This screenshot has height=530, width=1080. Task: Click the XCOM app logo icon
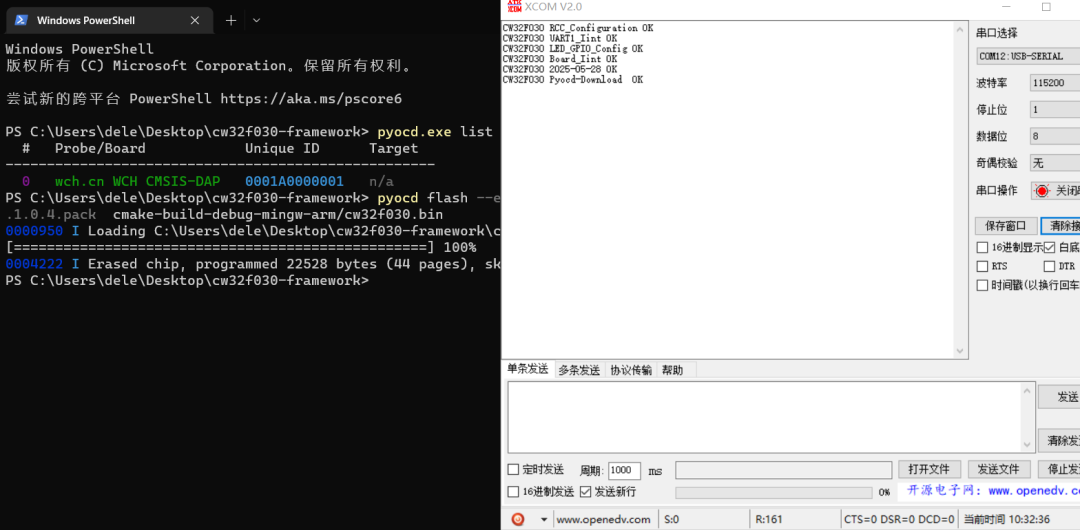coord(514,6)
